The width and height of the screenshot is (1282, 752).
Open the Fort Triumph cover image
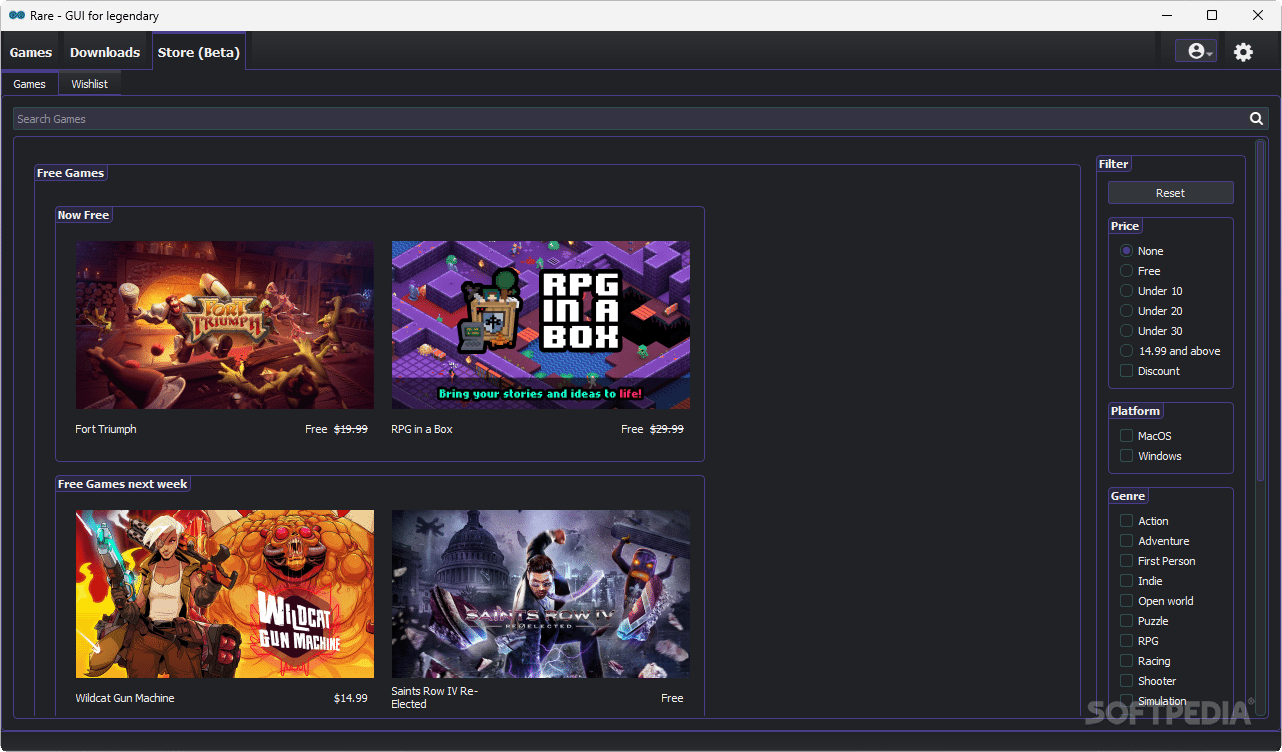[x=225, y=325]
